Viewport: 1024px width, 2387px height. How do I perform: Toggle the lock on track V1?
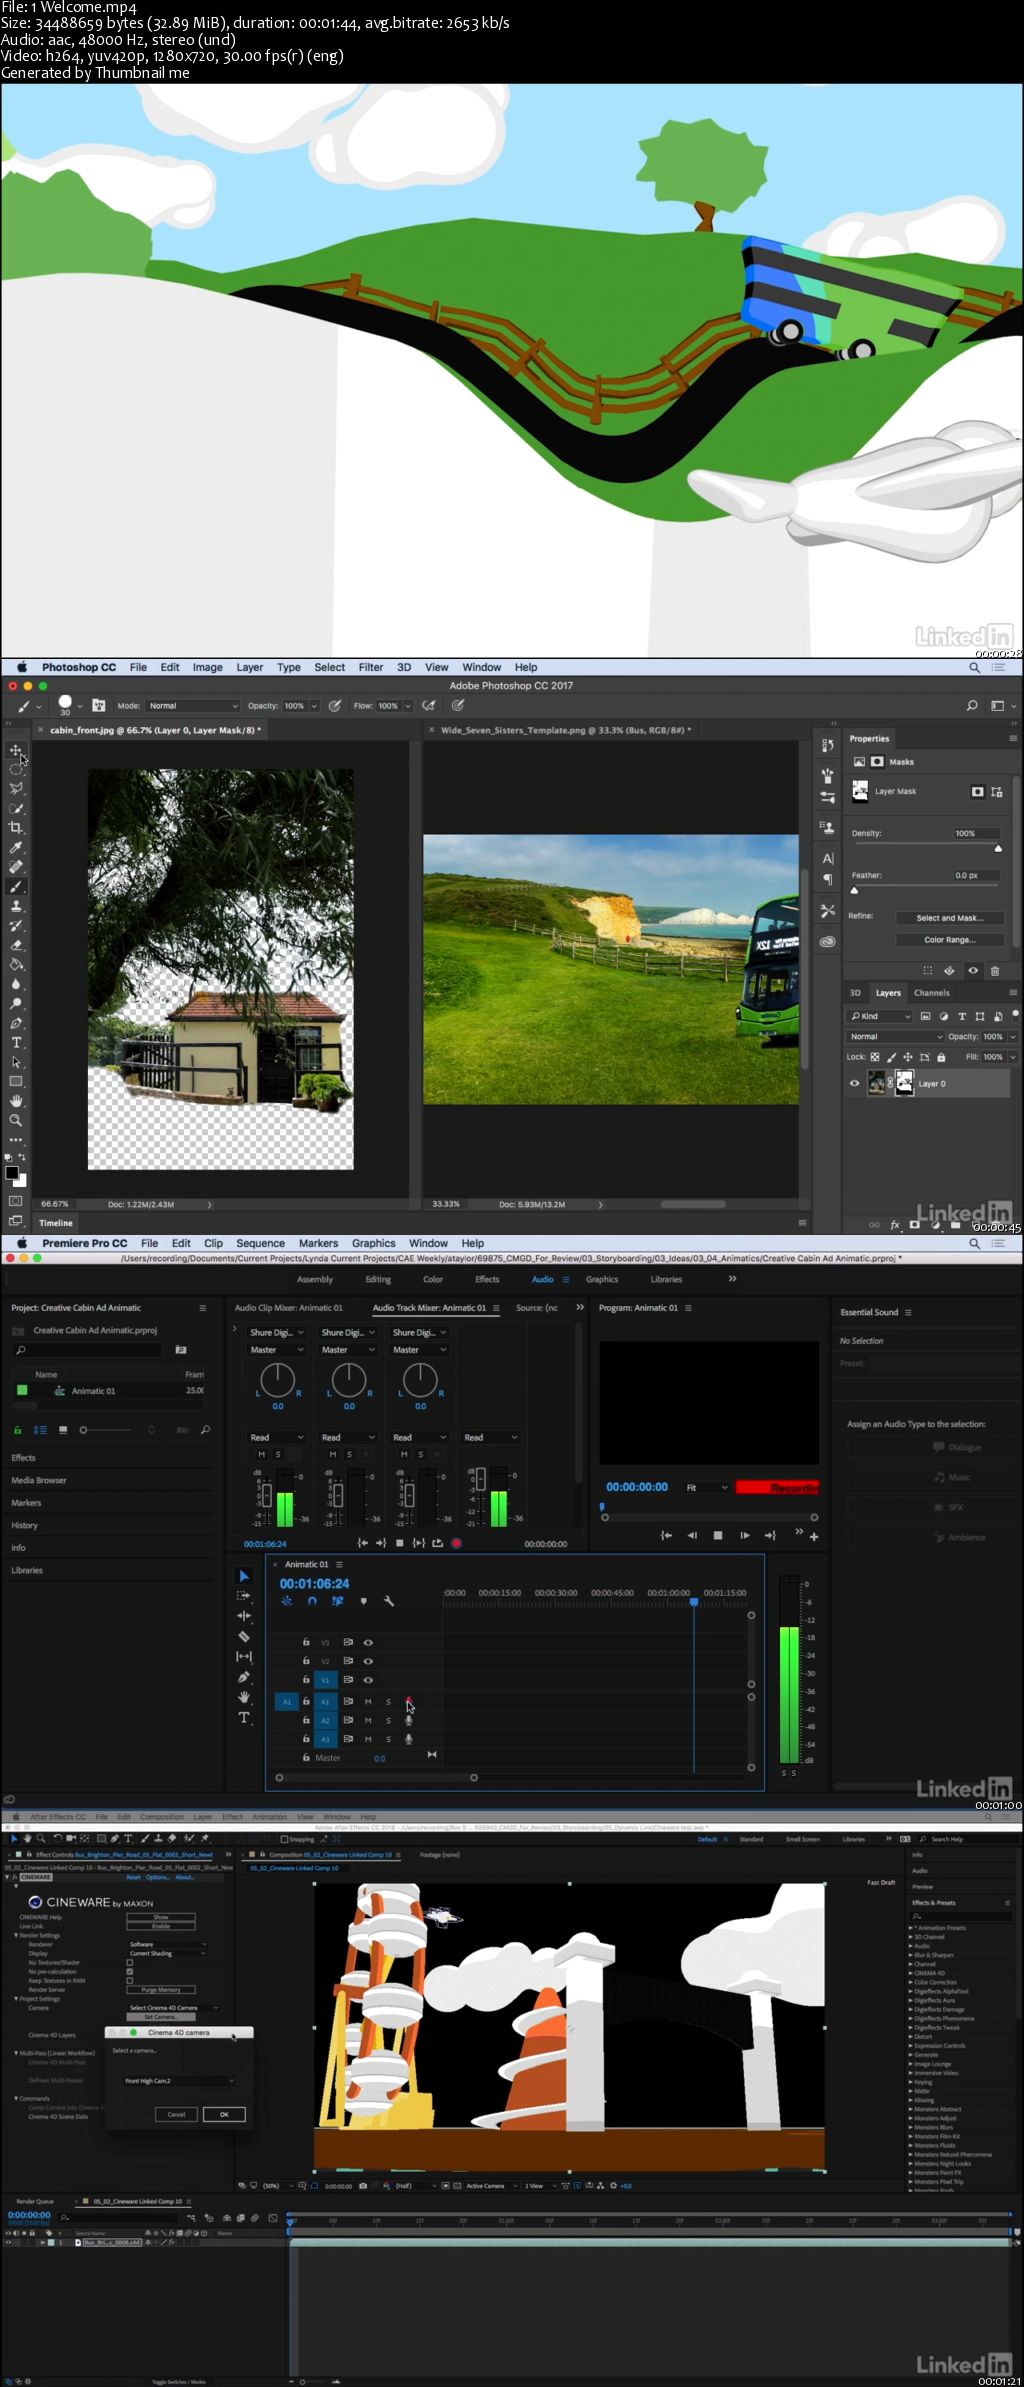click(x=306, y=1680)
